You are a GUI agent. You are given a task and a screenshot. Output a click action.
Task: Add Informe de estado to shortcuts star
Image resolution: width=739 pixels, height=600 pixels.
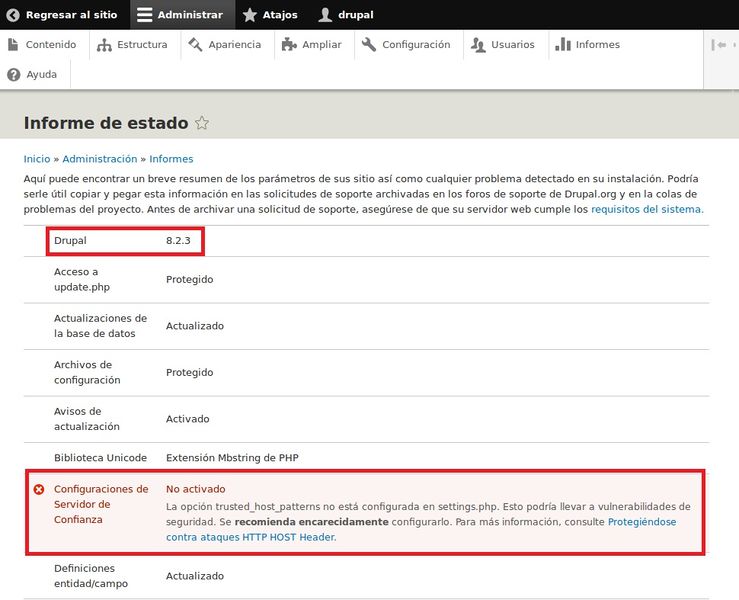202,123
